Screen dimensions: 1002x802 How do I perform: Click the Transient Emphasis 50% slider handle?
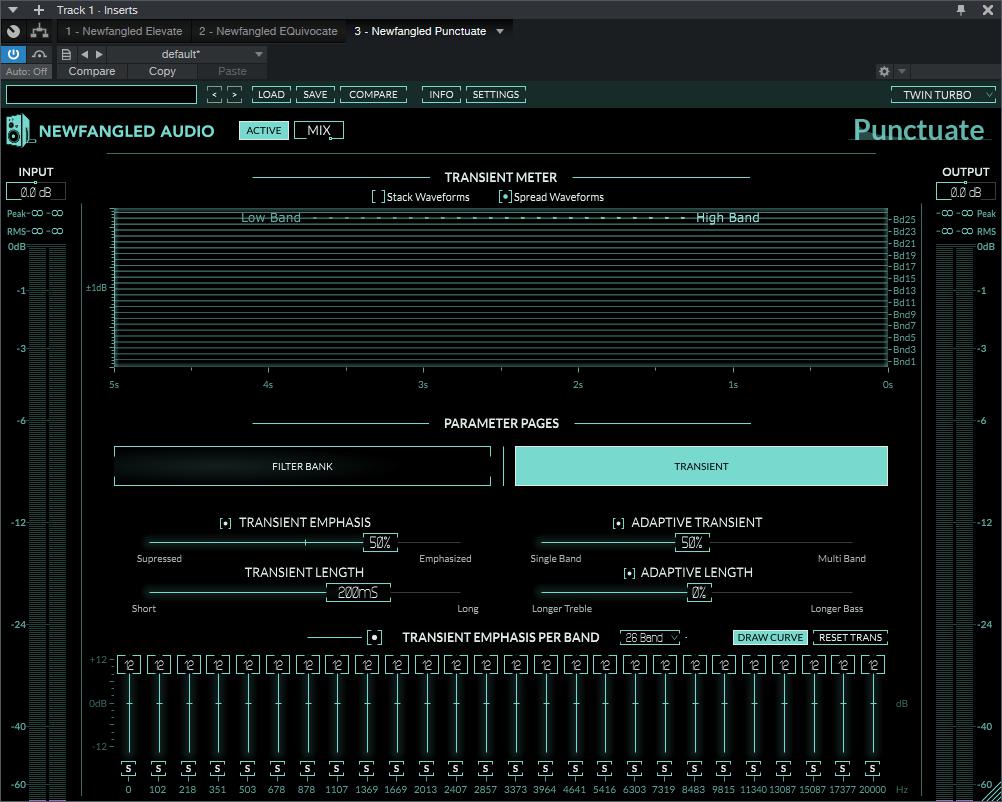[x=380, y=543]
